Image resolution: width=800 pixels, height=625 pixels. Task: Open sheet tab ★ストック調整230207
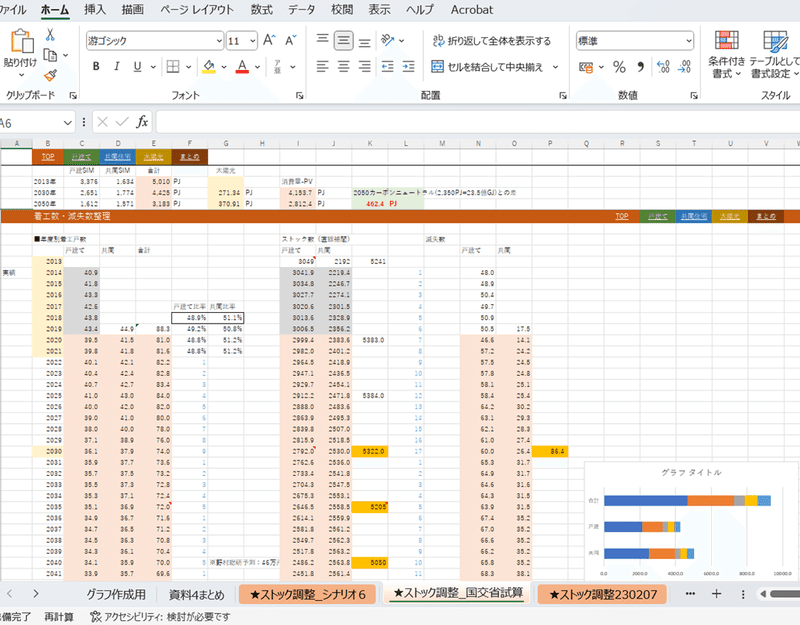[x=602, y=594]
